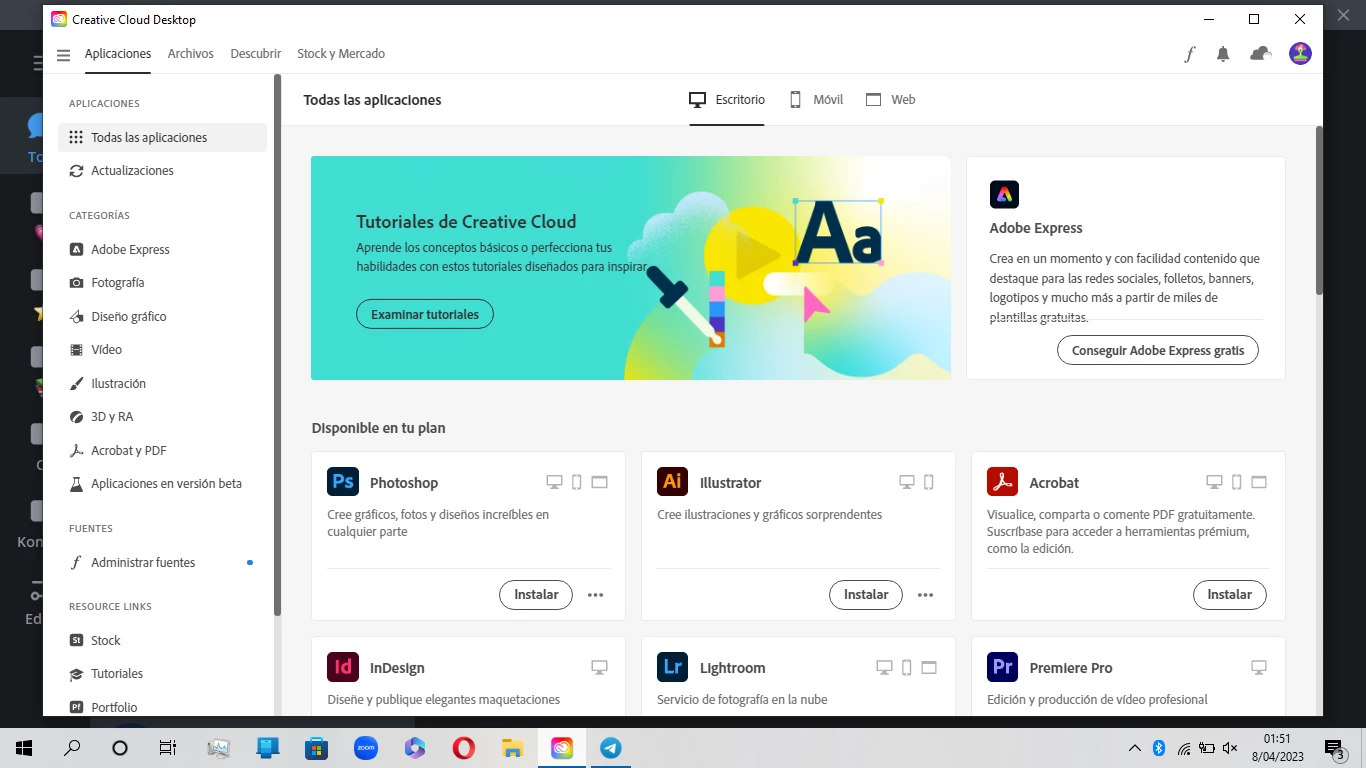Image resolution: width=1366 pixels, height=768 pixels.
Task: Open Windows search on taskbar
Action: click(72, 748)
